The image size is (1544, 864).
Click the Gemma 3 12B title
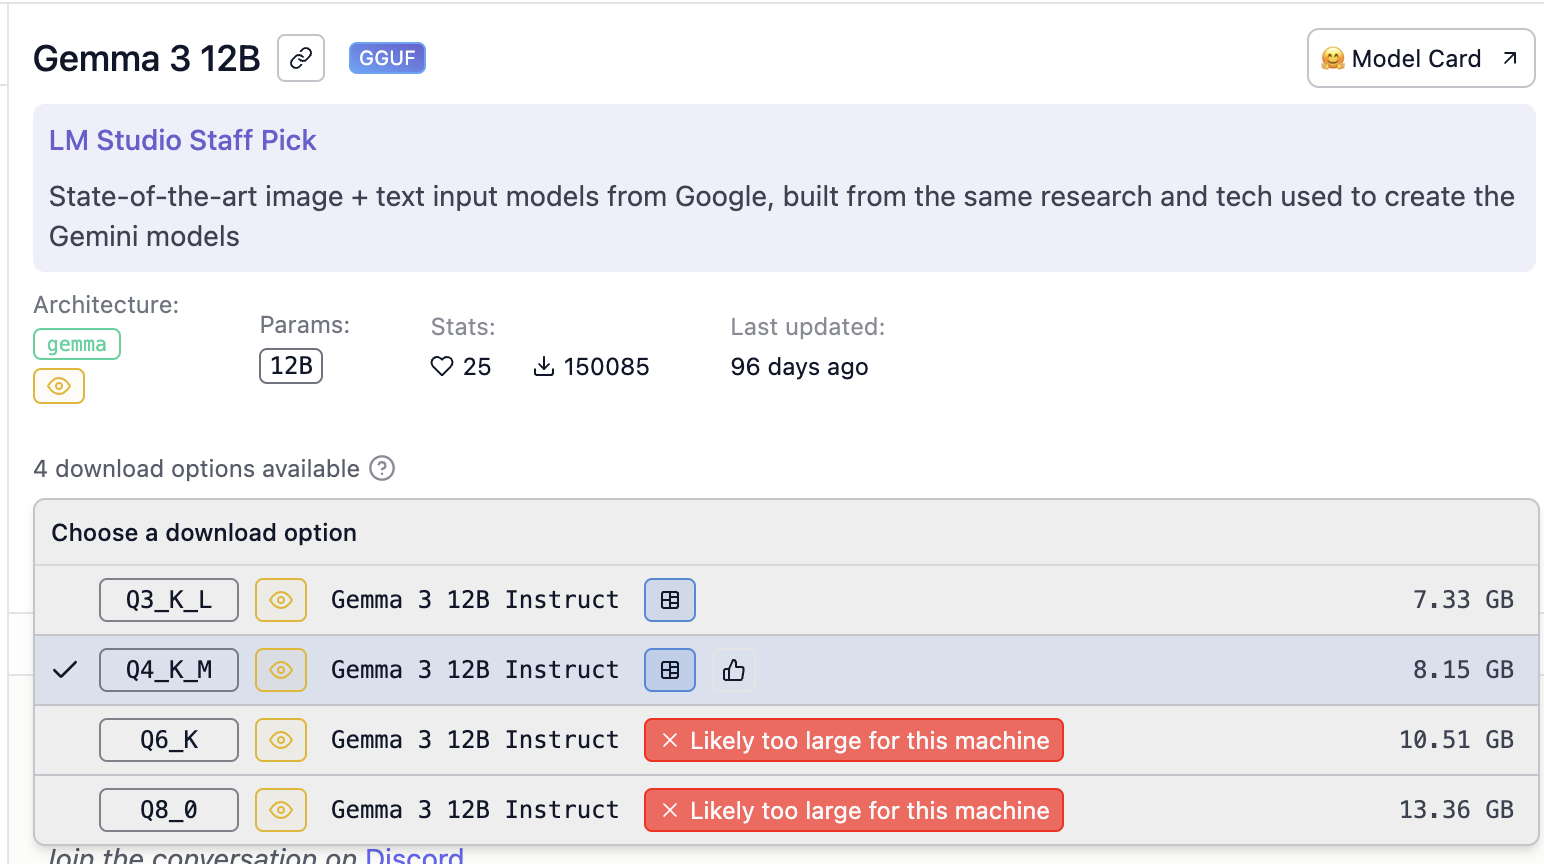click(x=147, y=59)
